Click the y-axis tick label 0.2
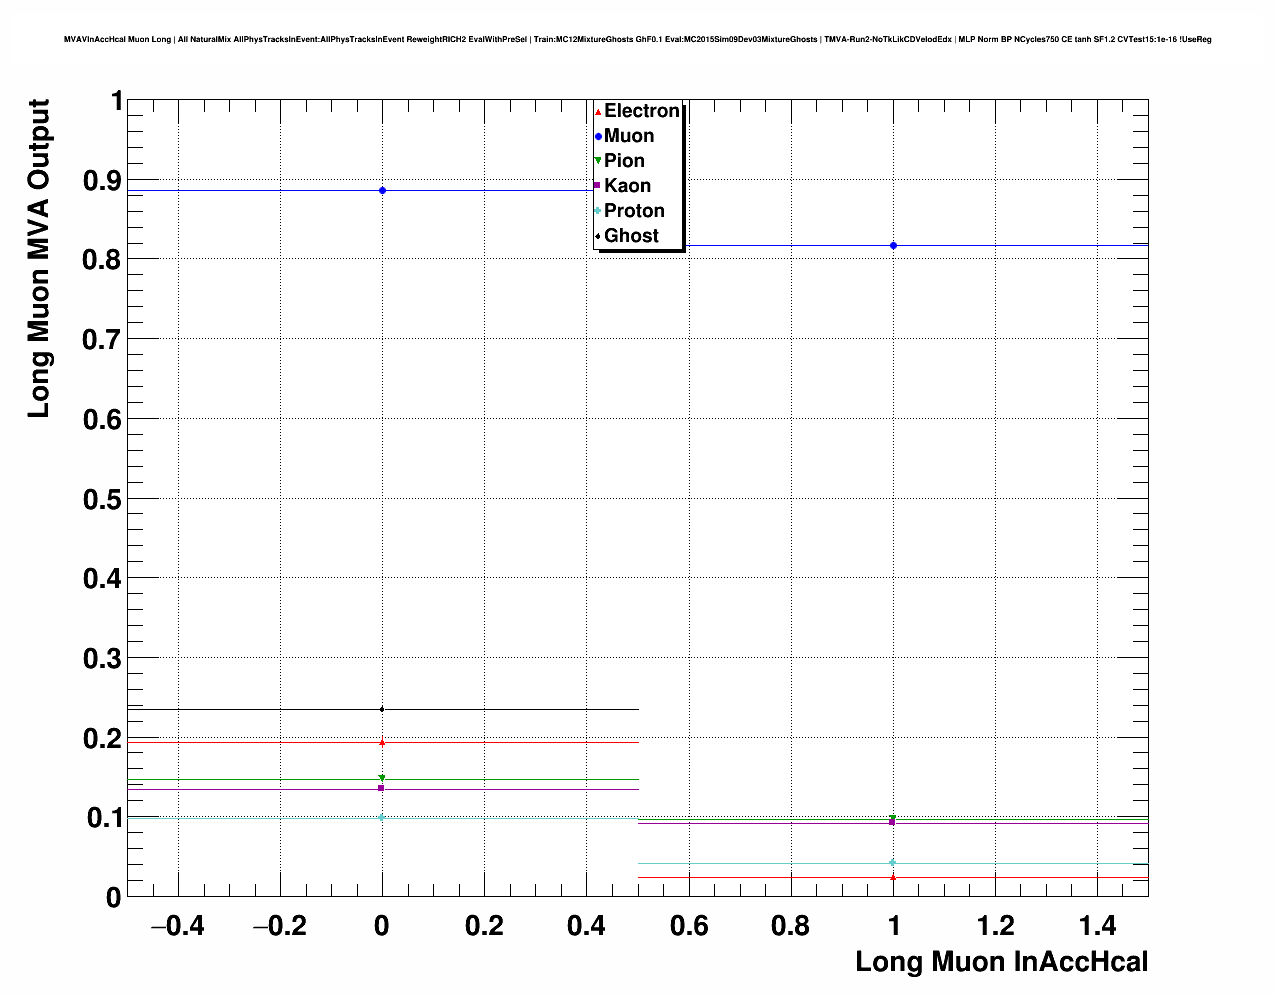Viewport: 1276px width, 996px height. pyautogui.click(x=101, y=739)
